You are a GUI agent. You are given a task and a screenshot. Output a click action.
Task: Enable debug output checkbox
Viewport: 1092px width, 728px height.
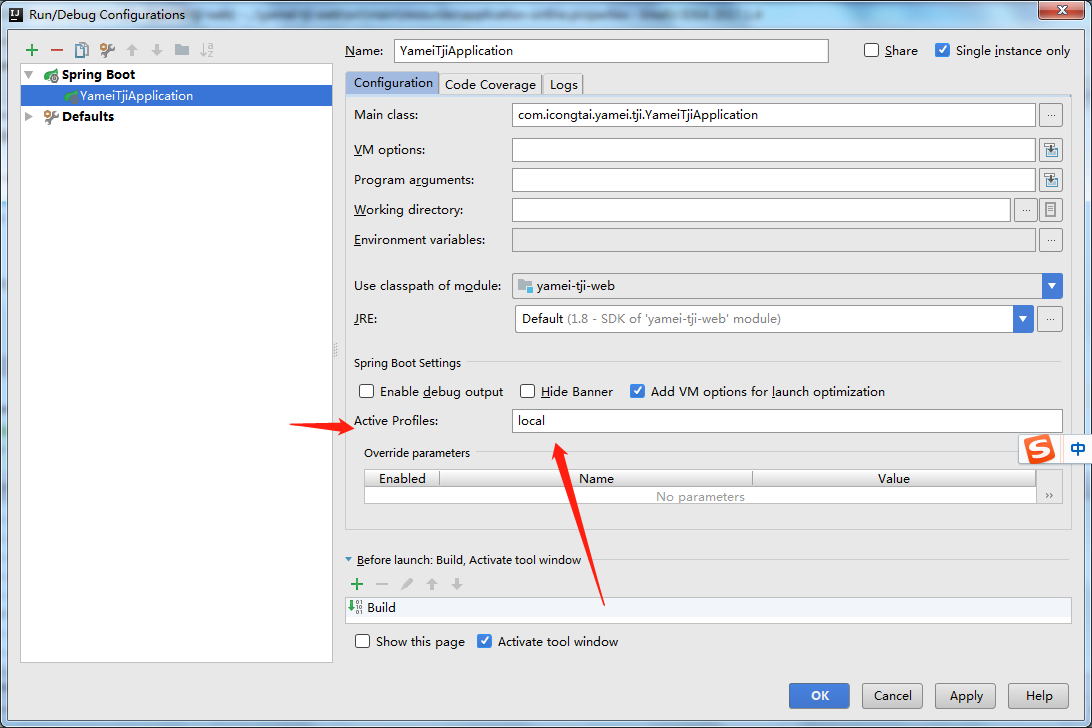point(366,392)
